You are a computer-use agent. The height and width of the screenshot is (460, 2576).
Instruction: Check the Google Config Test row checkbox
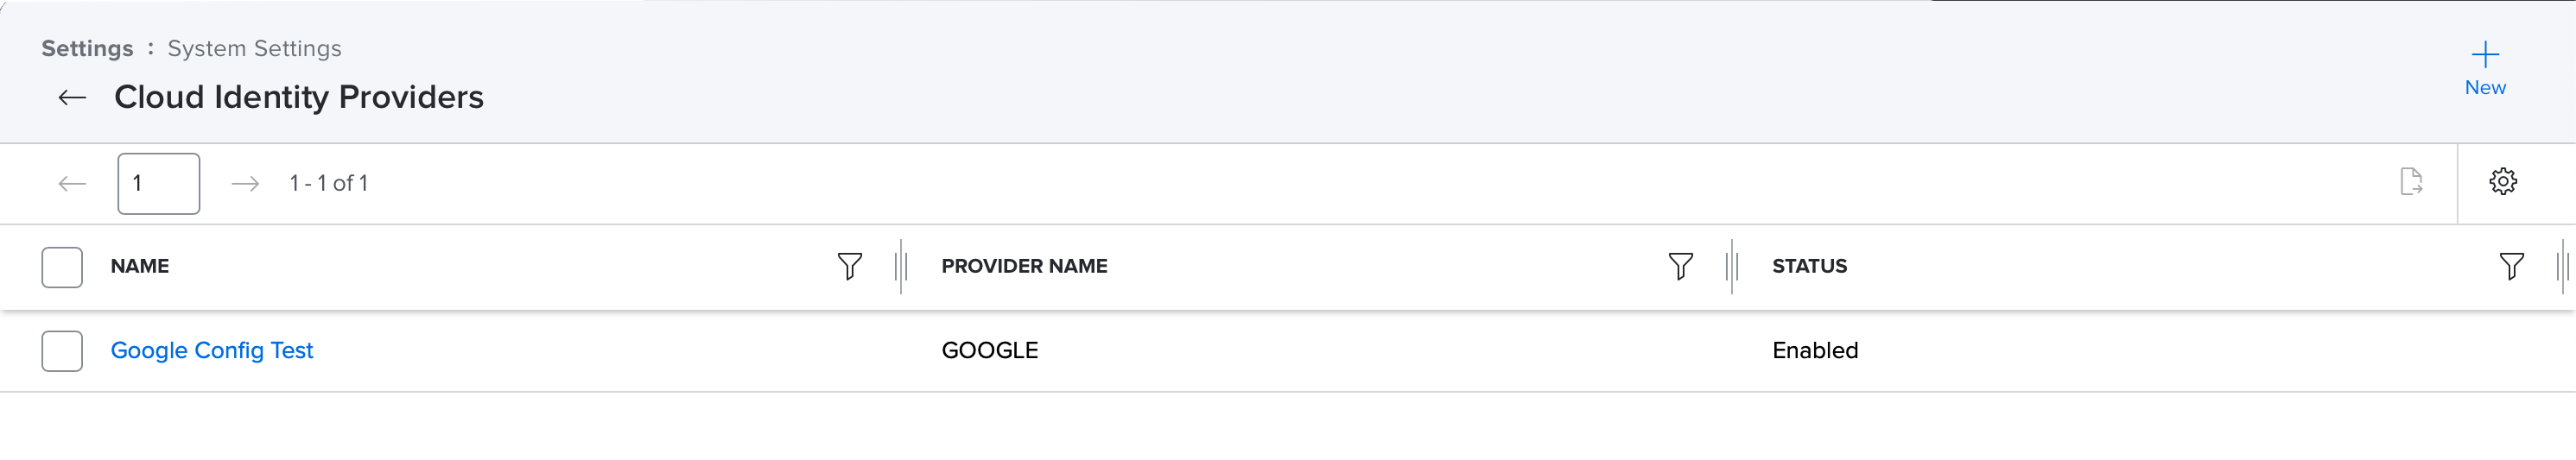pyautogui.click(x=62, y=351)
